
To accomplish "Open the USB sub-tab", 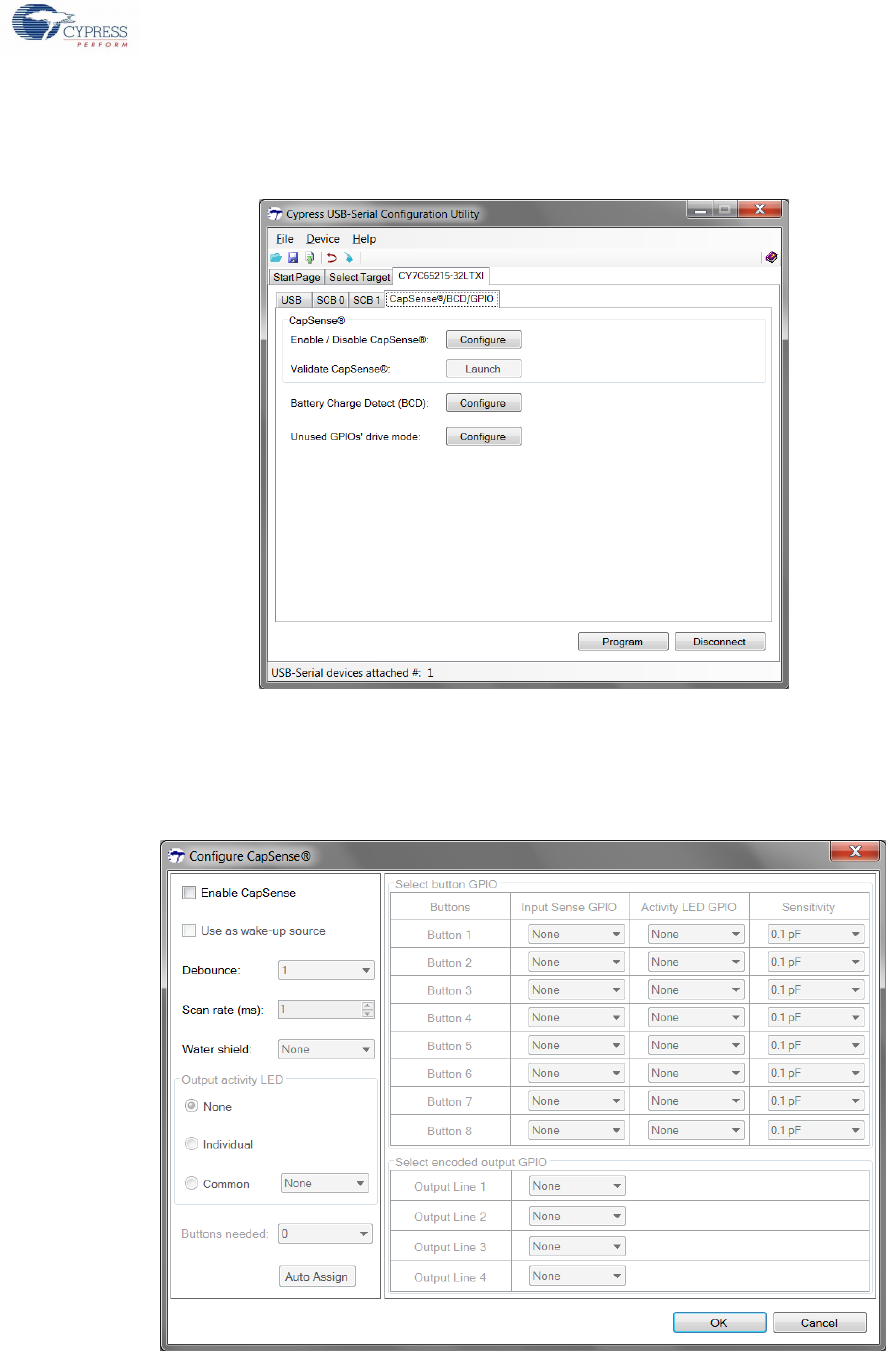I will tap(292, 300).
